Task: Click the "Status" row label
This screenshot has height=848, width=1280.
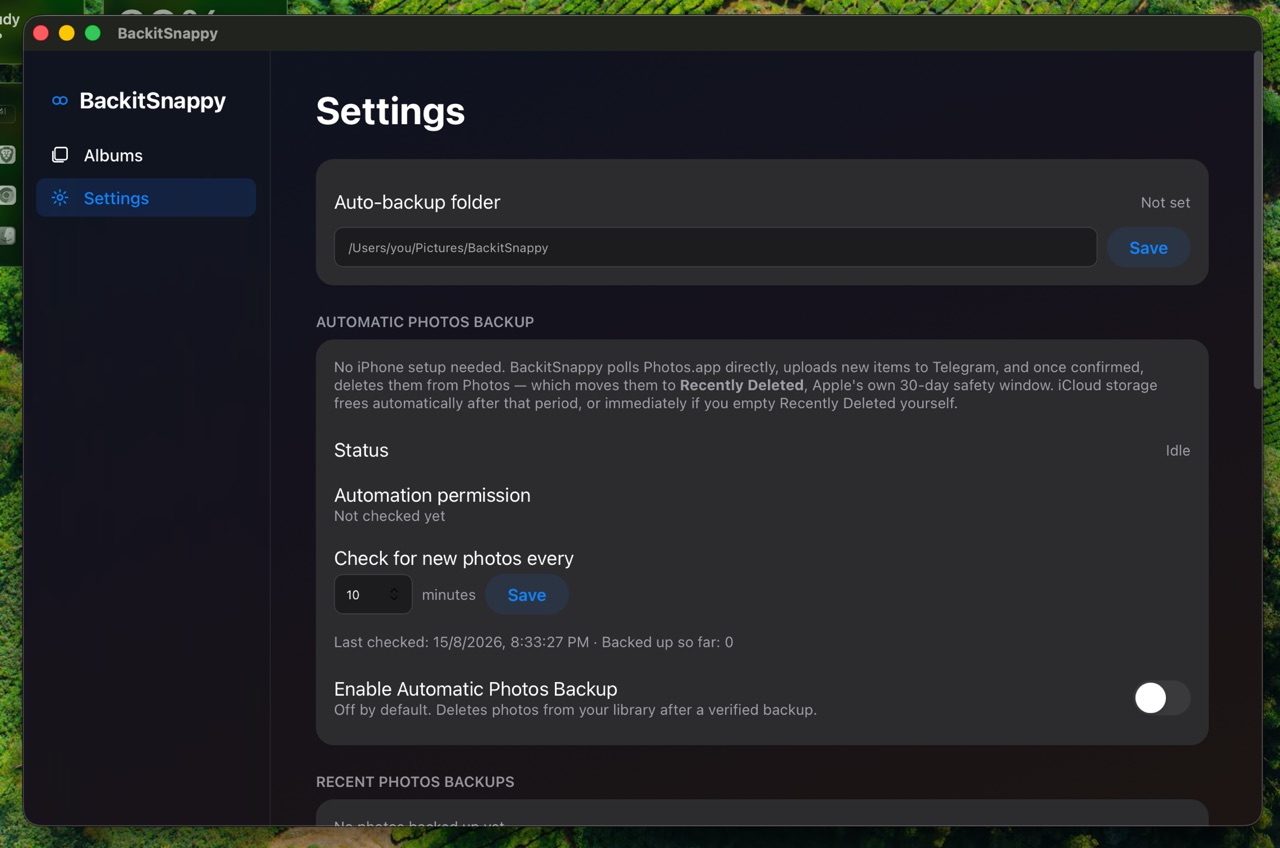Action: coord(361,450)
